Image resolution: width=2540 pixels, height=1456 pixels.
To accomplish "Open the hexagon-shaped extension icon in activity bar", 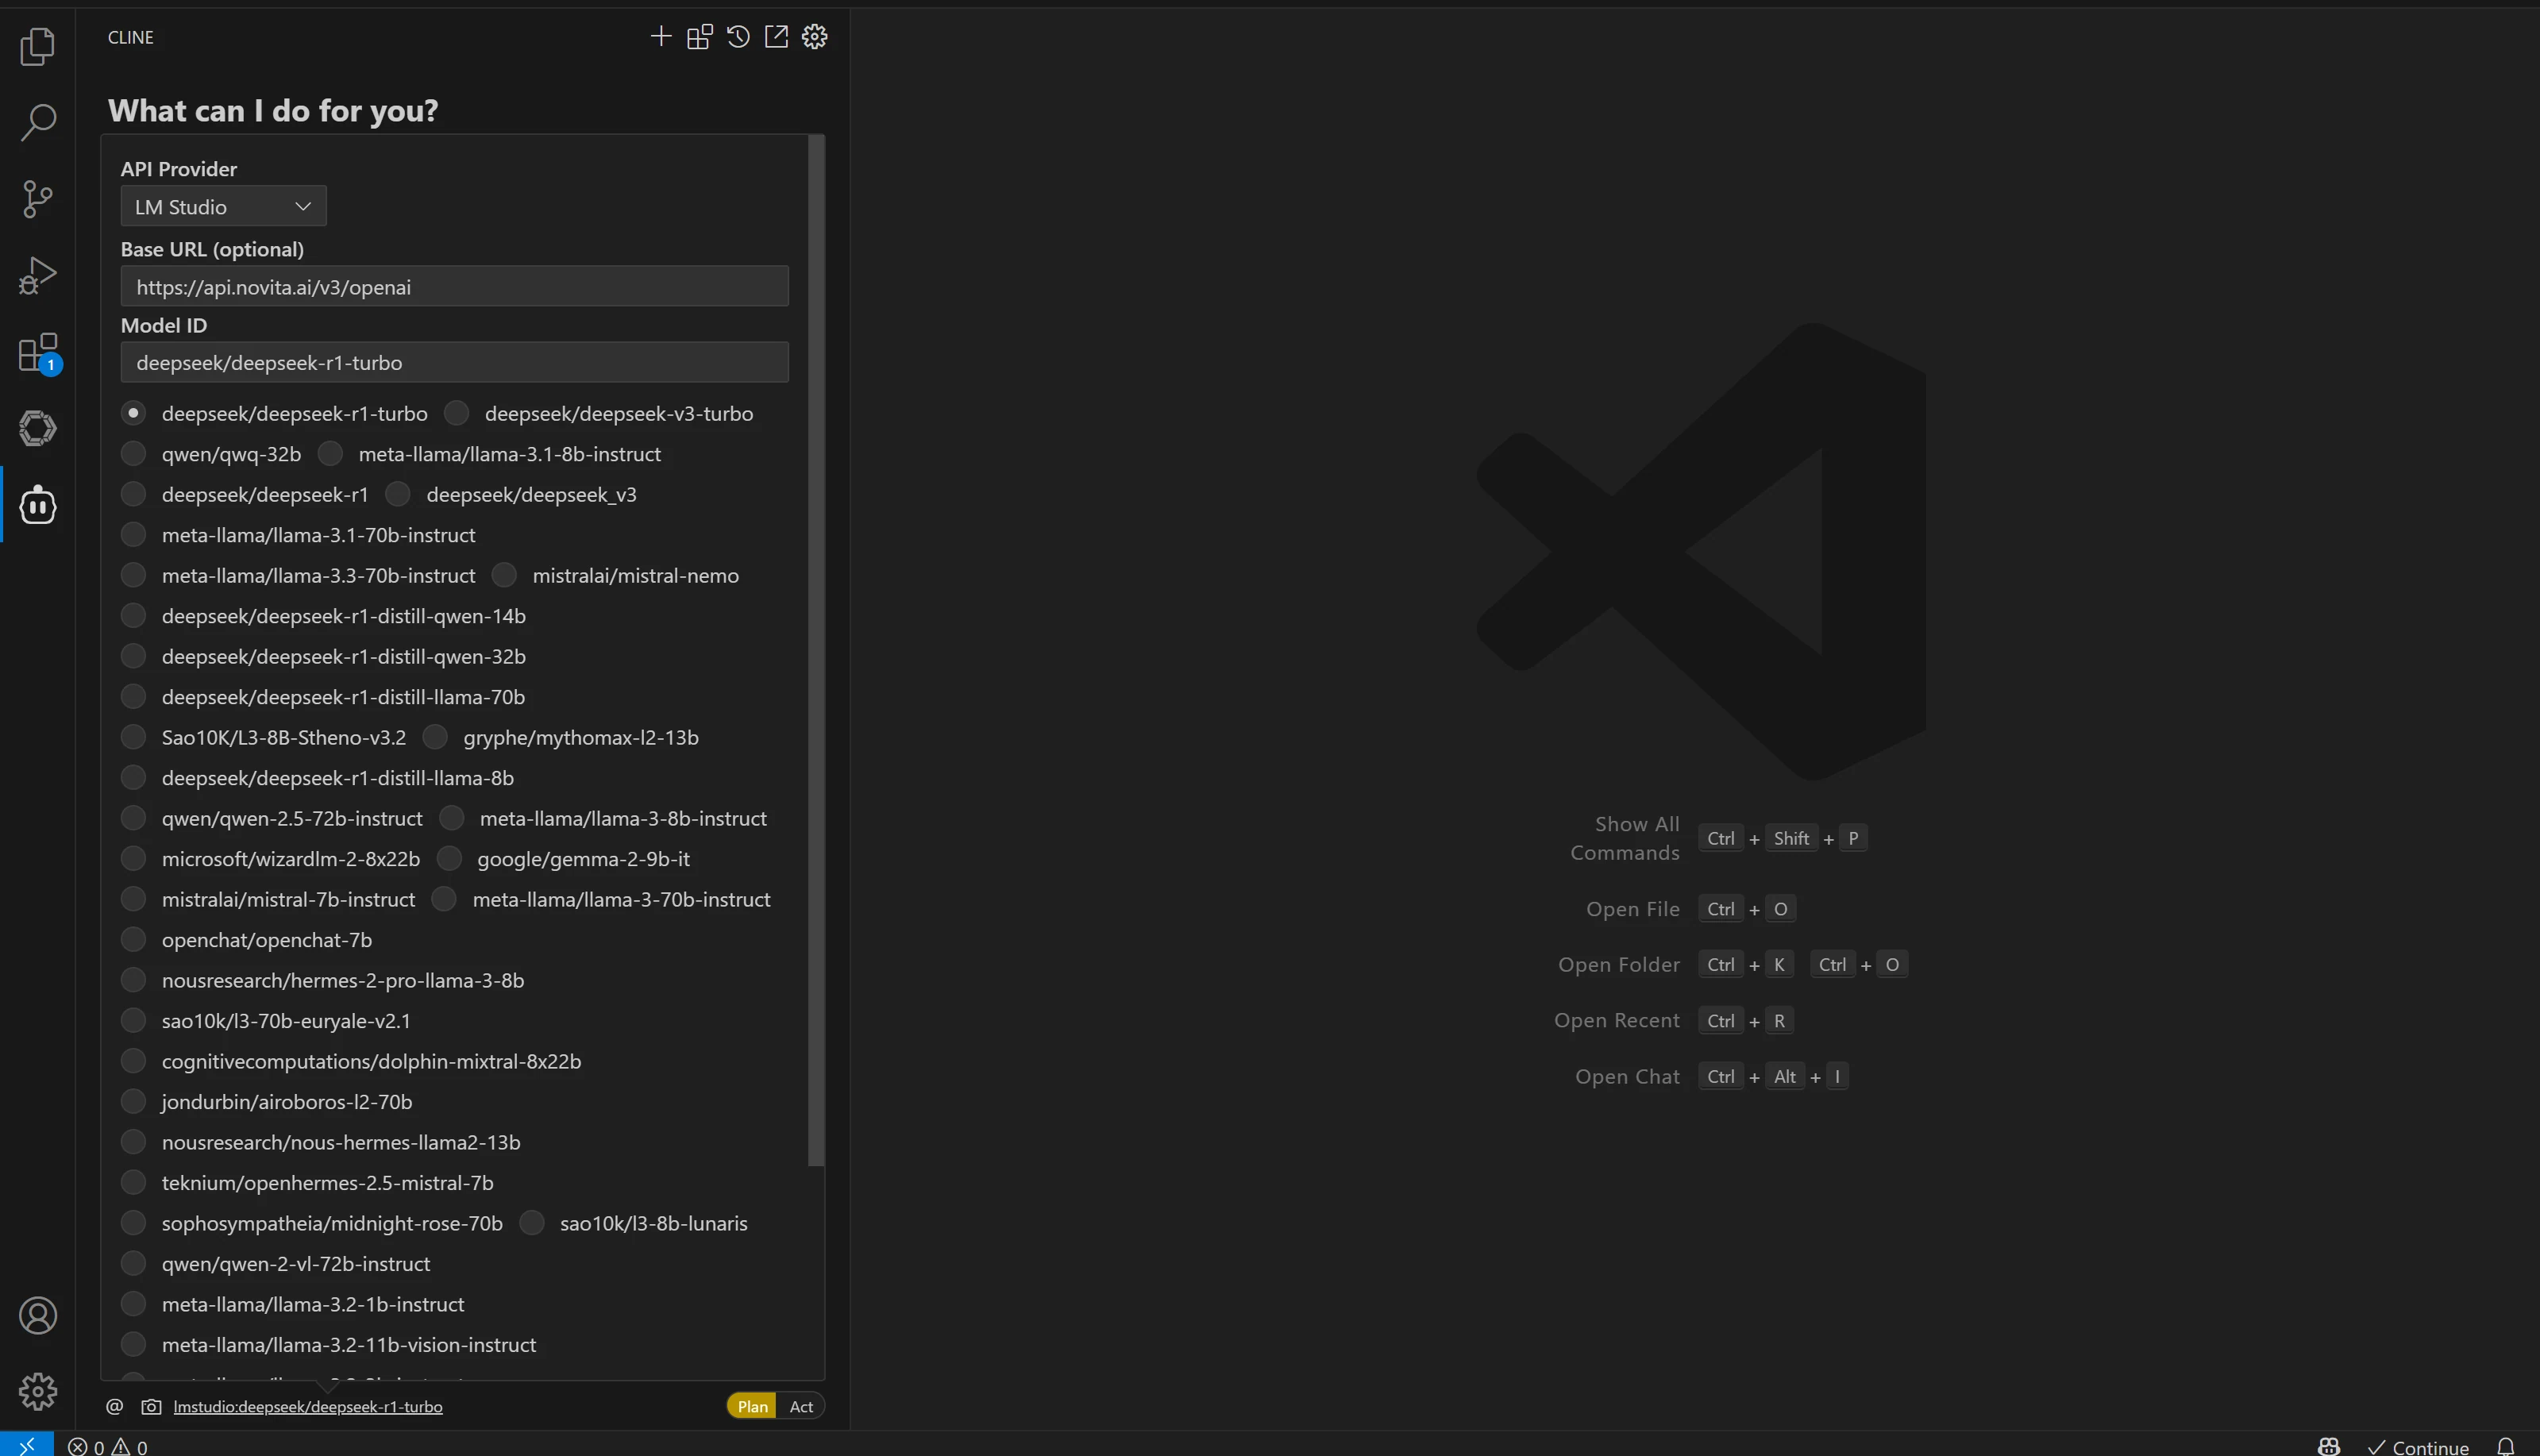I will (37, 429).
